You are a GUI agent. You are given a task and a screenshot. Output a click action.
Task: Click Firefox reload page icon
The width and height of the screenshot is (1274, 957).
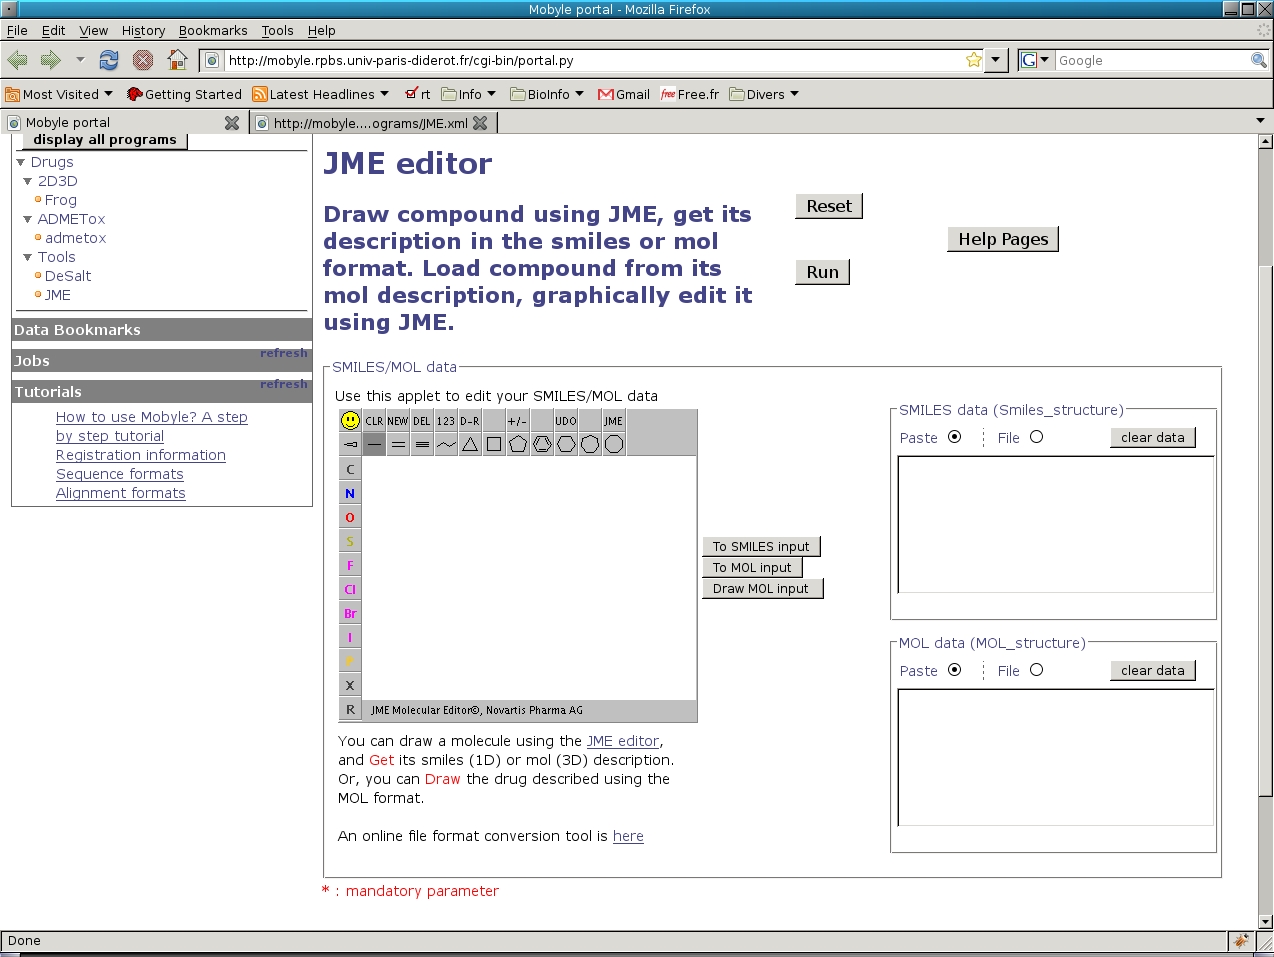[x=109, y=60]
